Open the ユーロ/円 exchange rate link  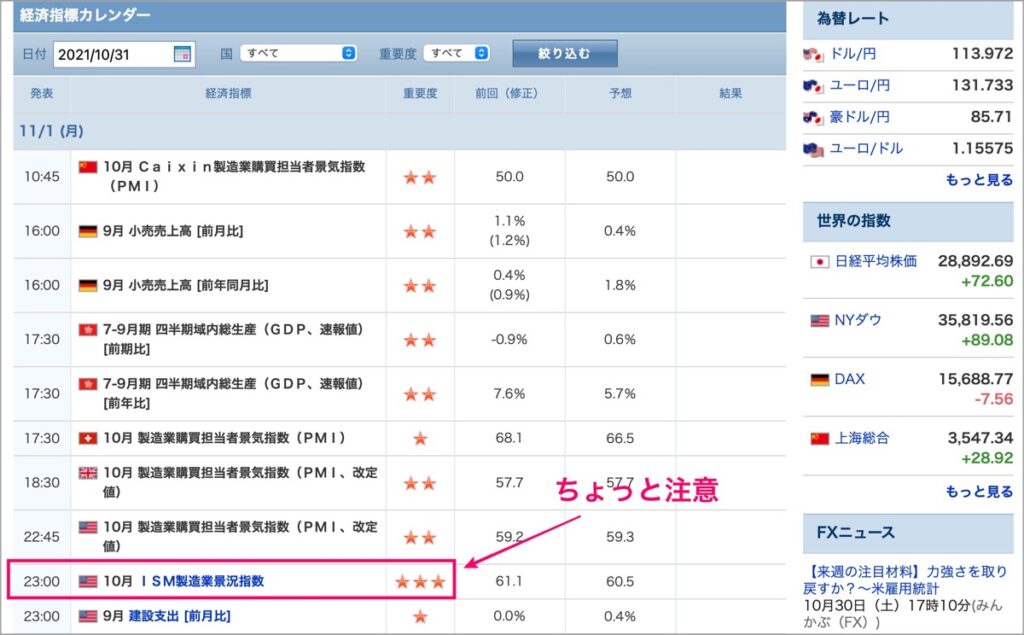(x=859, y=85)
